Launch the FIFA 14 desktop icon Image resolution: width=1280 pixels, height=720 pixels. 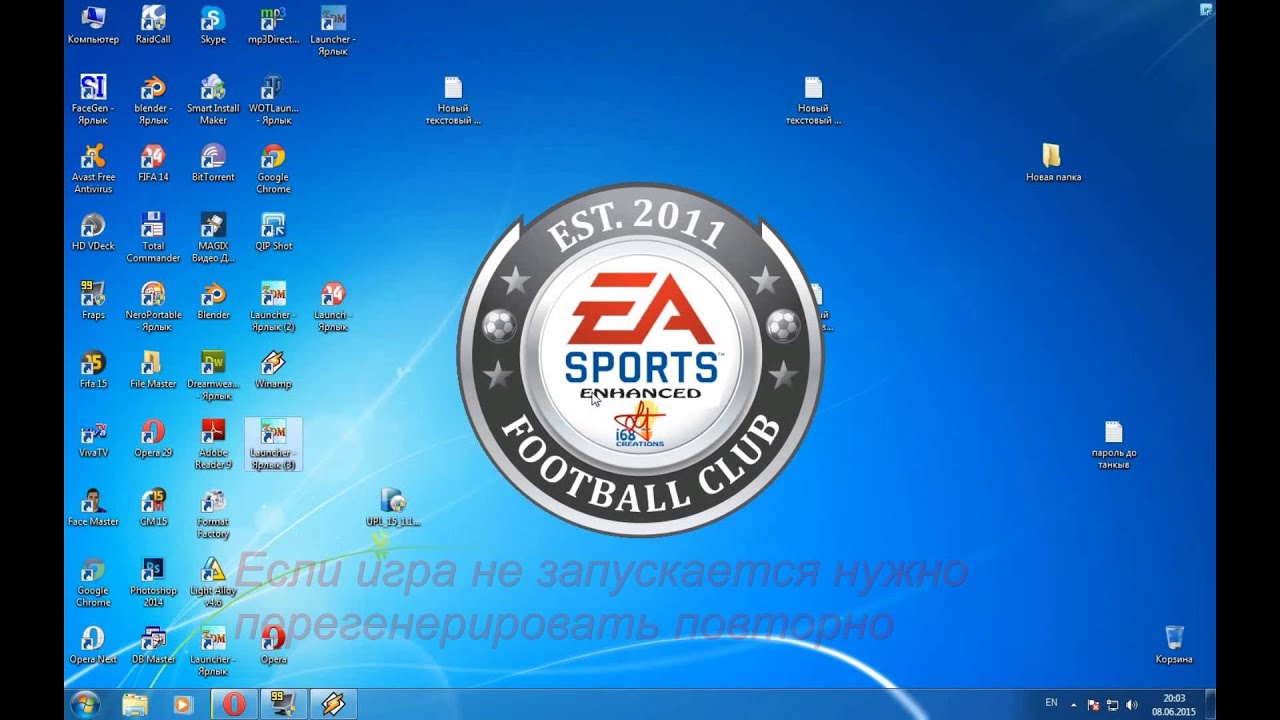tap(153, 163)
